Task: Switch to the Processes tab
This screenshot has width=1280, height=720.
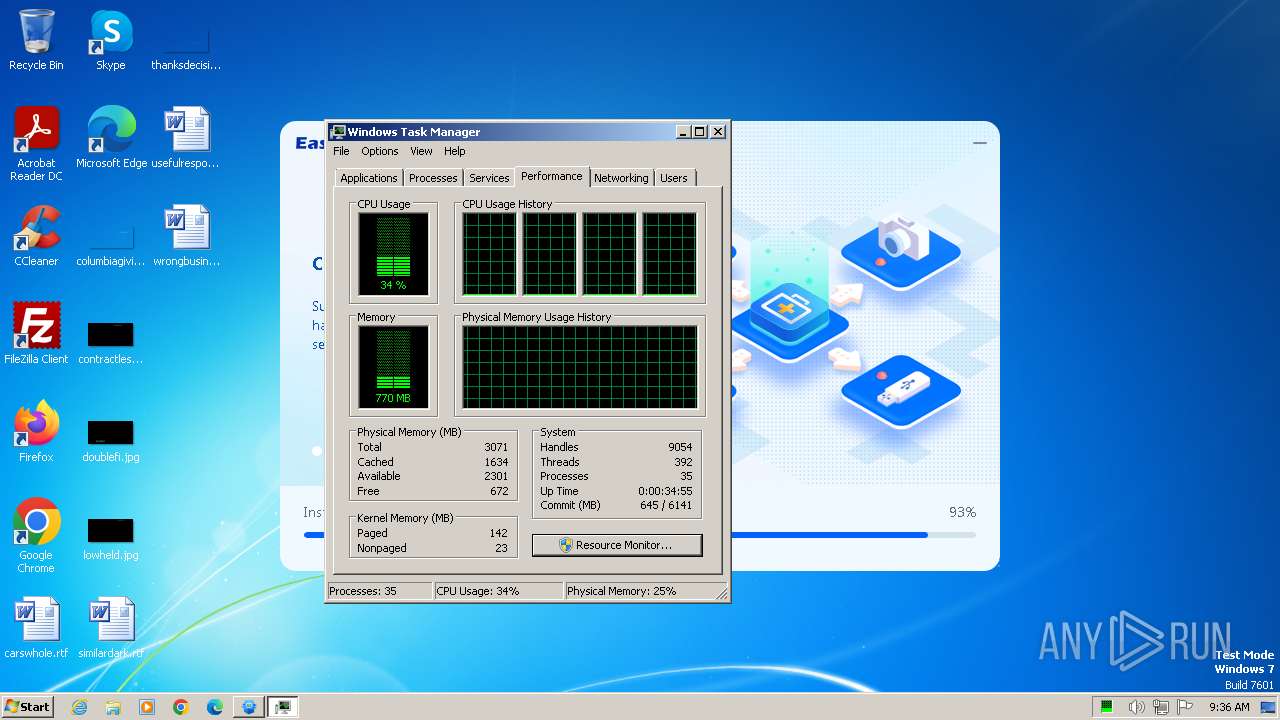Action: 433,178
